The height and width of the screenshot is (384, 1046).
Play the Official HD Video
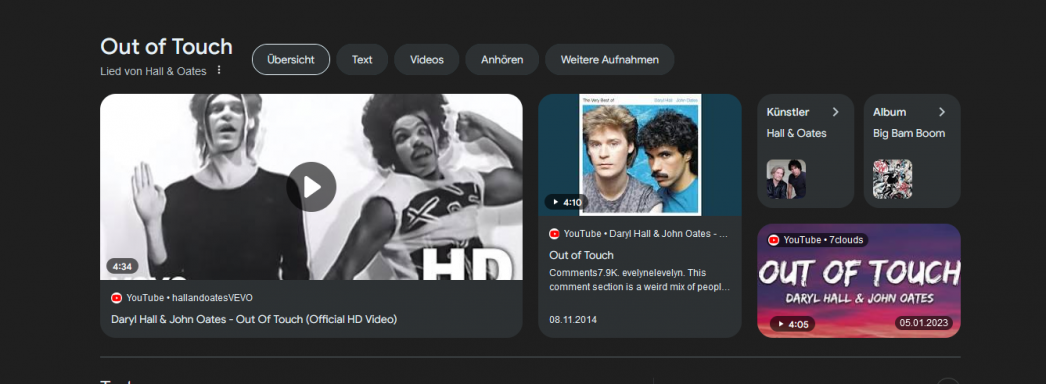(311, 187)
